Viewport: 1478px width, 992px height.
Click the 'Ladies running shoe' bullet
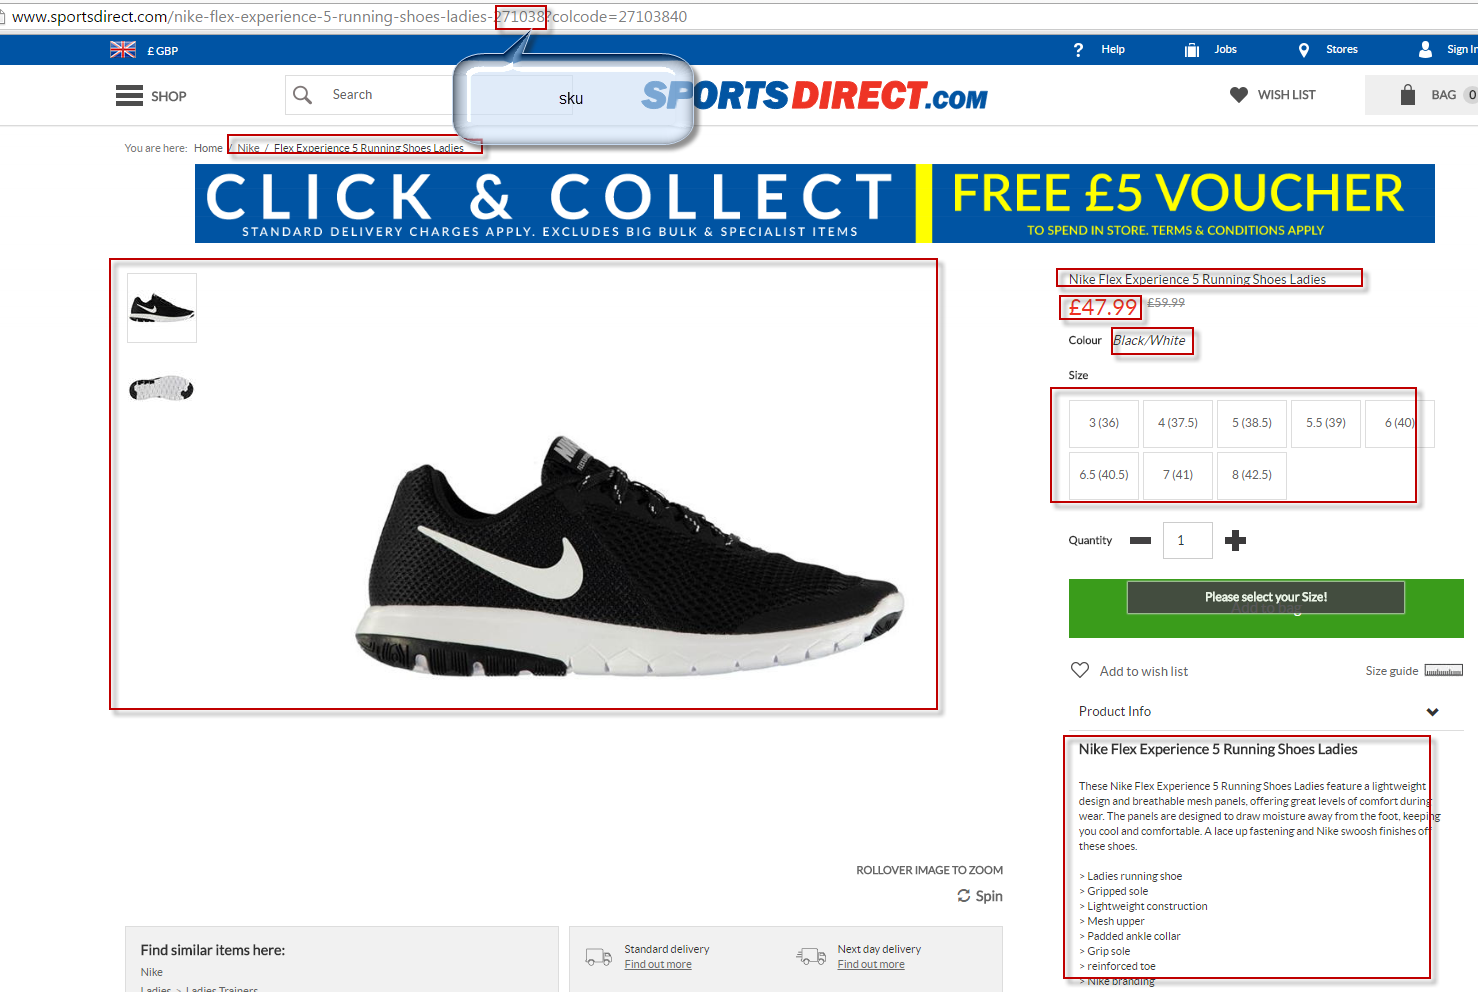pos(1131,877)
